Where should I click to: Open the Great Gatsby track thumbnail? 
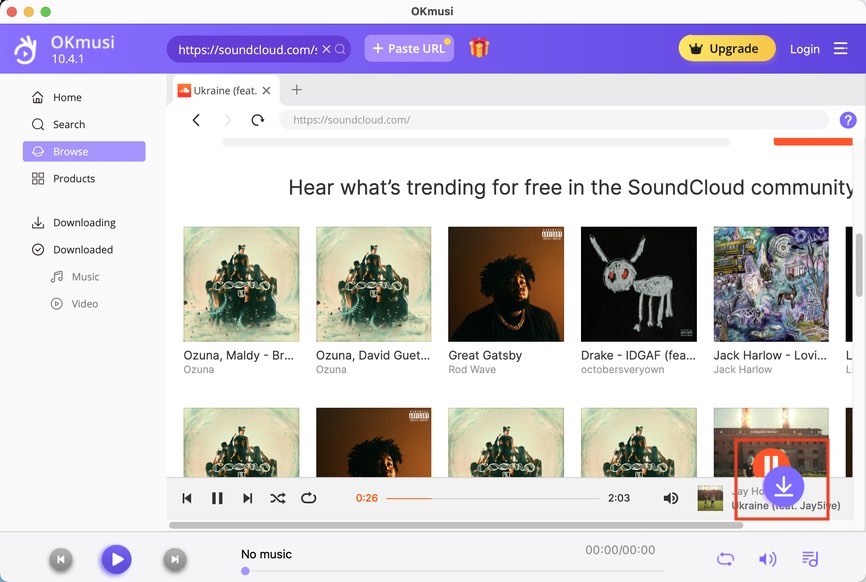pos(505,283)
